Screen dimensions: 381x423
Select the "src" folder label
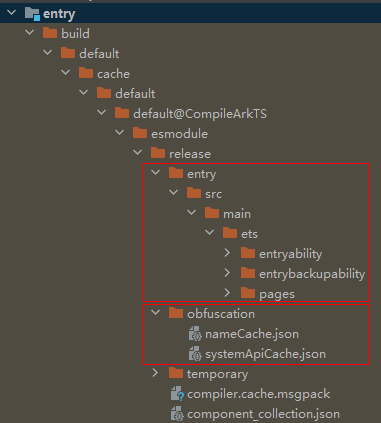[214, 194]
